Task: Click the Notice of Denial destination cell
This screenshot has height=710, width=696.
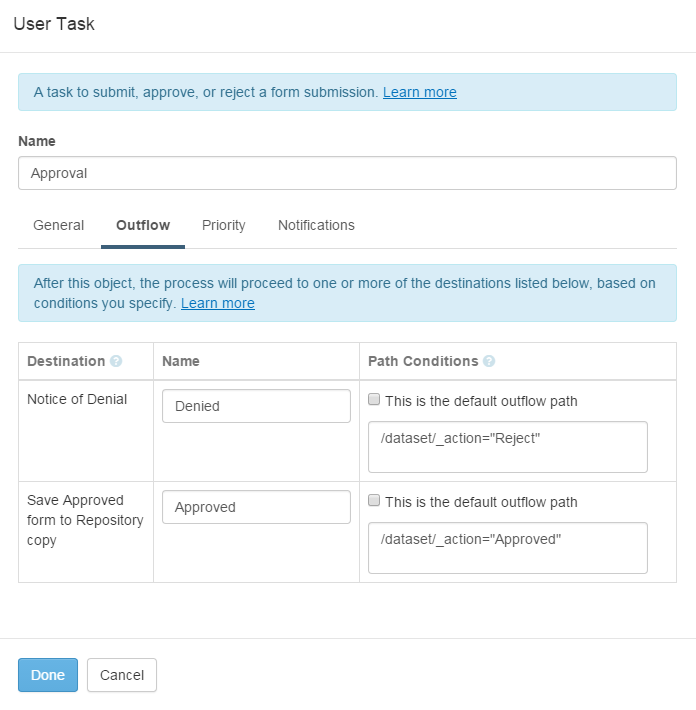Action: click(77, 399)
